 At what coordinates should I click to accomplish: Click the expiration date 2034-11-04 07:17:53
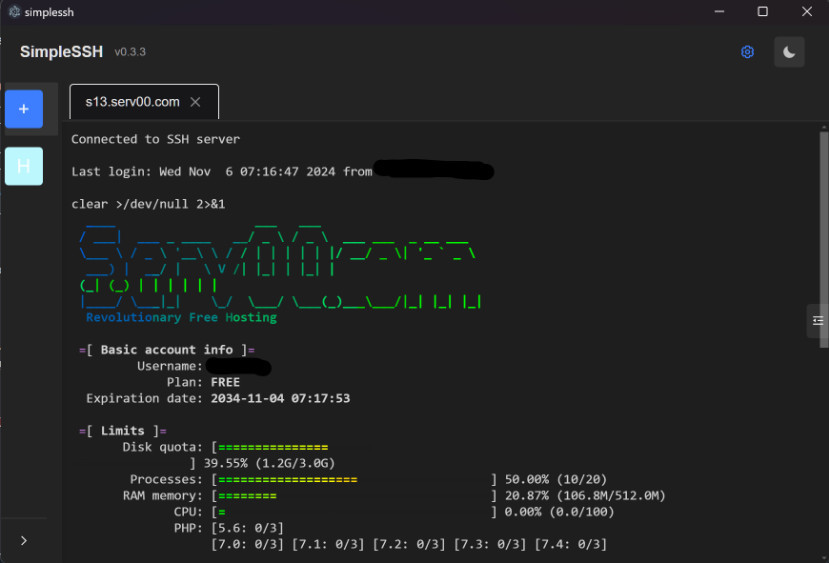[280, 398]
